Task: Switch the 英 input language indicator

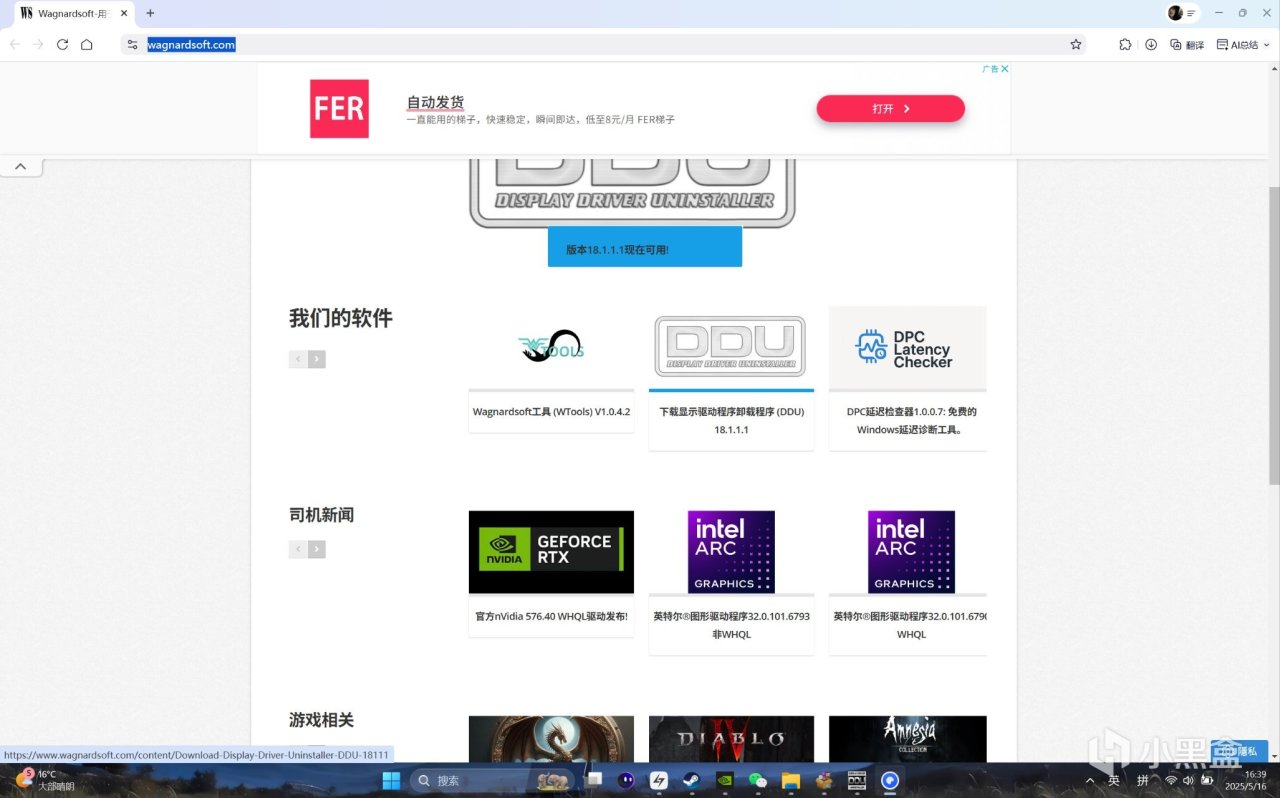Action: [1114, 780]
